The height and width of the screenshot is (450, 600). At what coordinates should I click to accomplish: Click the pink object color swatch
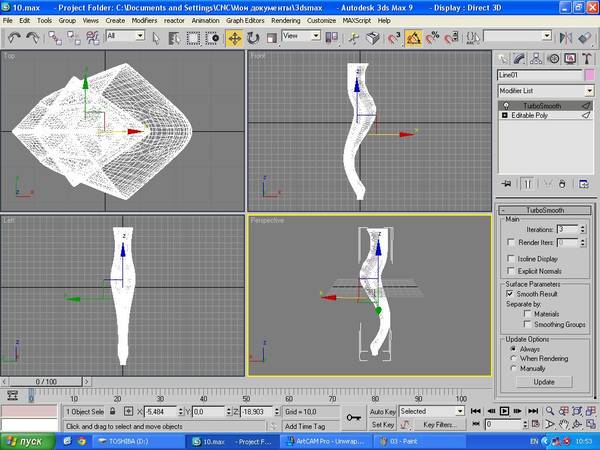click(x=589, y=75)
